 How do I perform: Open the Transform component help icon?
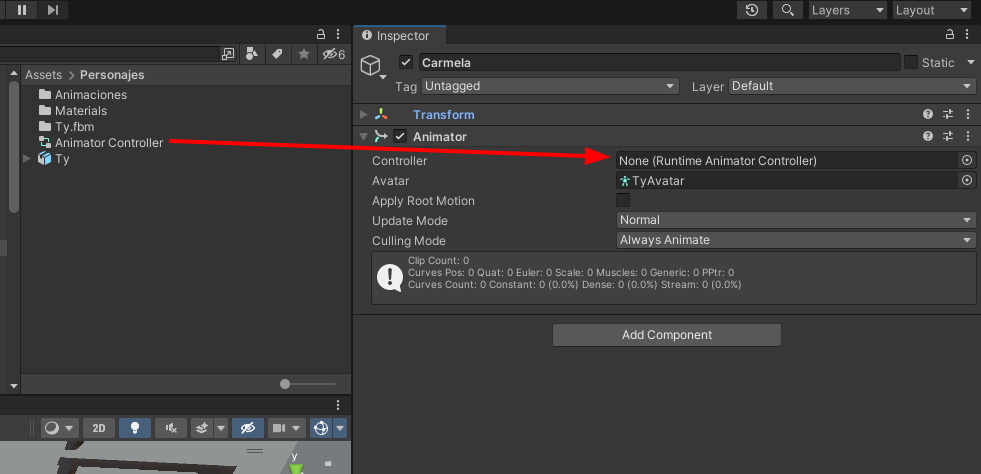tap(928, 115)
